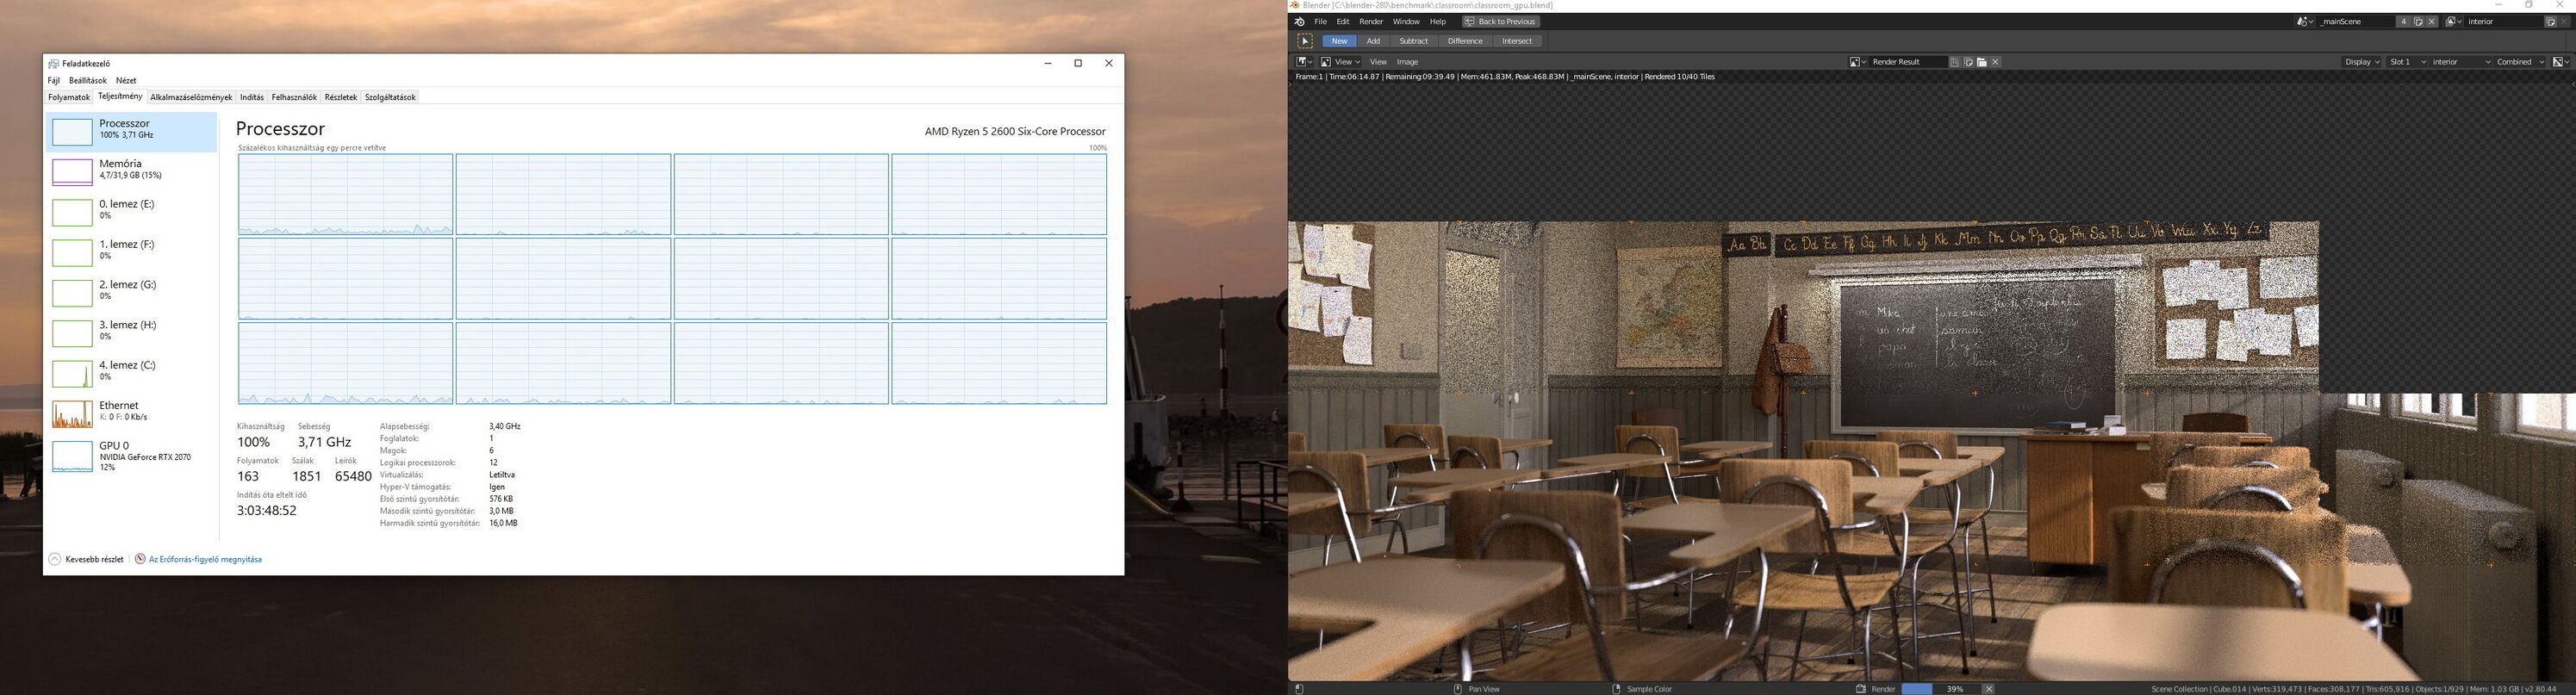The image size is (2576, 695).
Task: Click the add view layer icon next to interior
Action: point(2550,21)
